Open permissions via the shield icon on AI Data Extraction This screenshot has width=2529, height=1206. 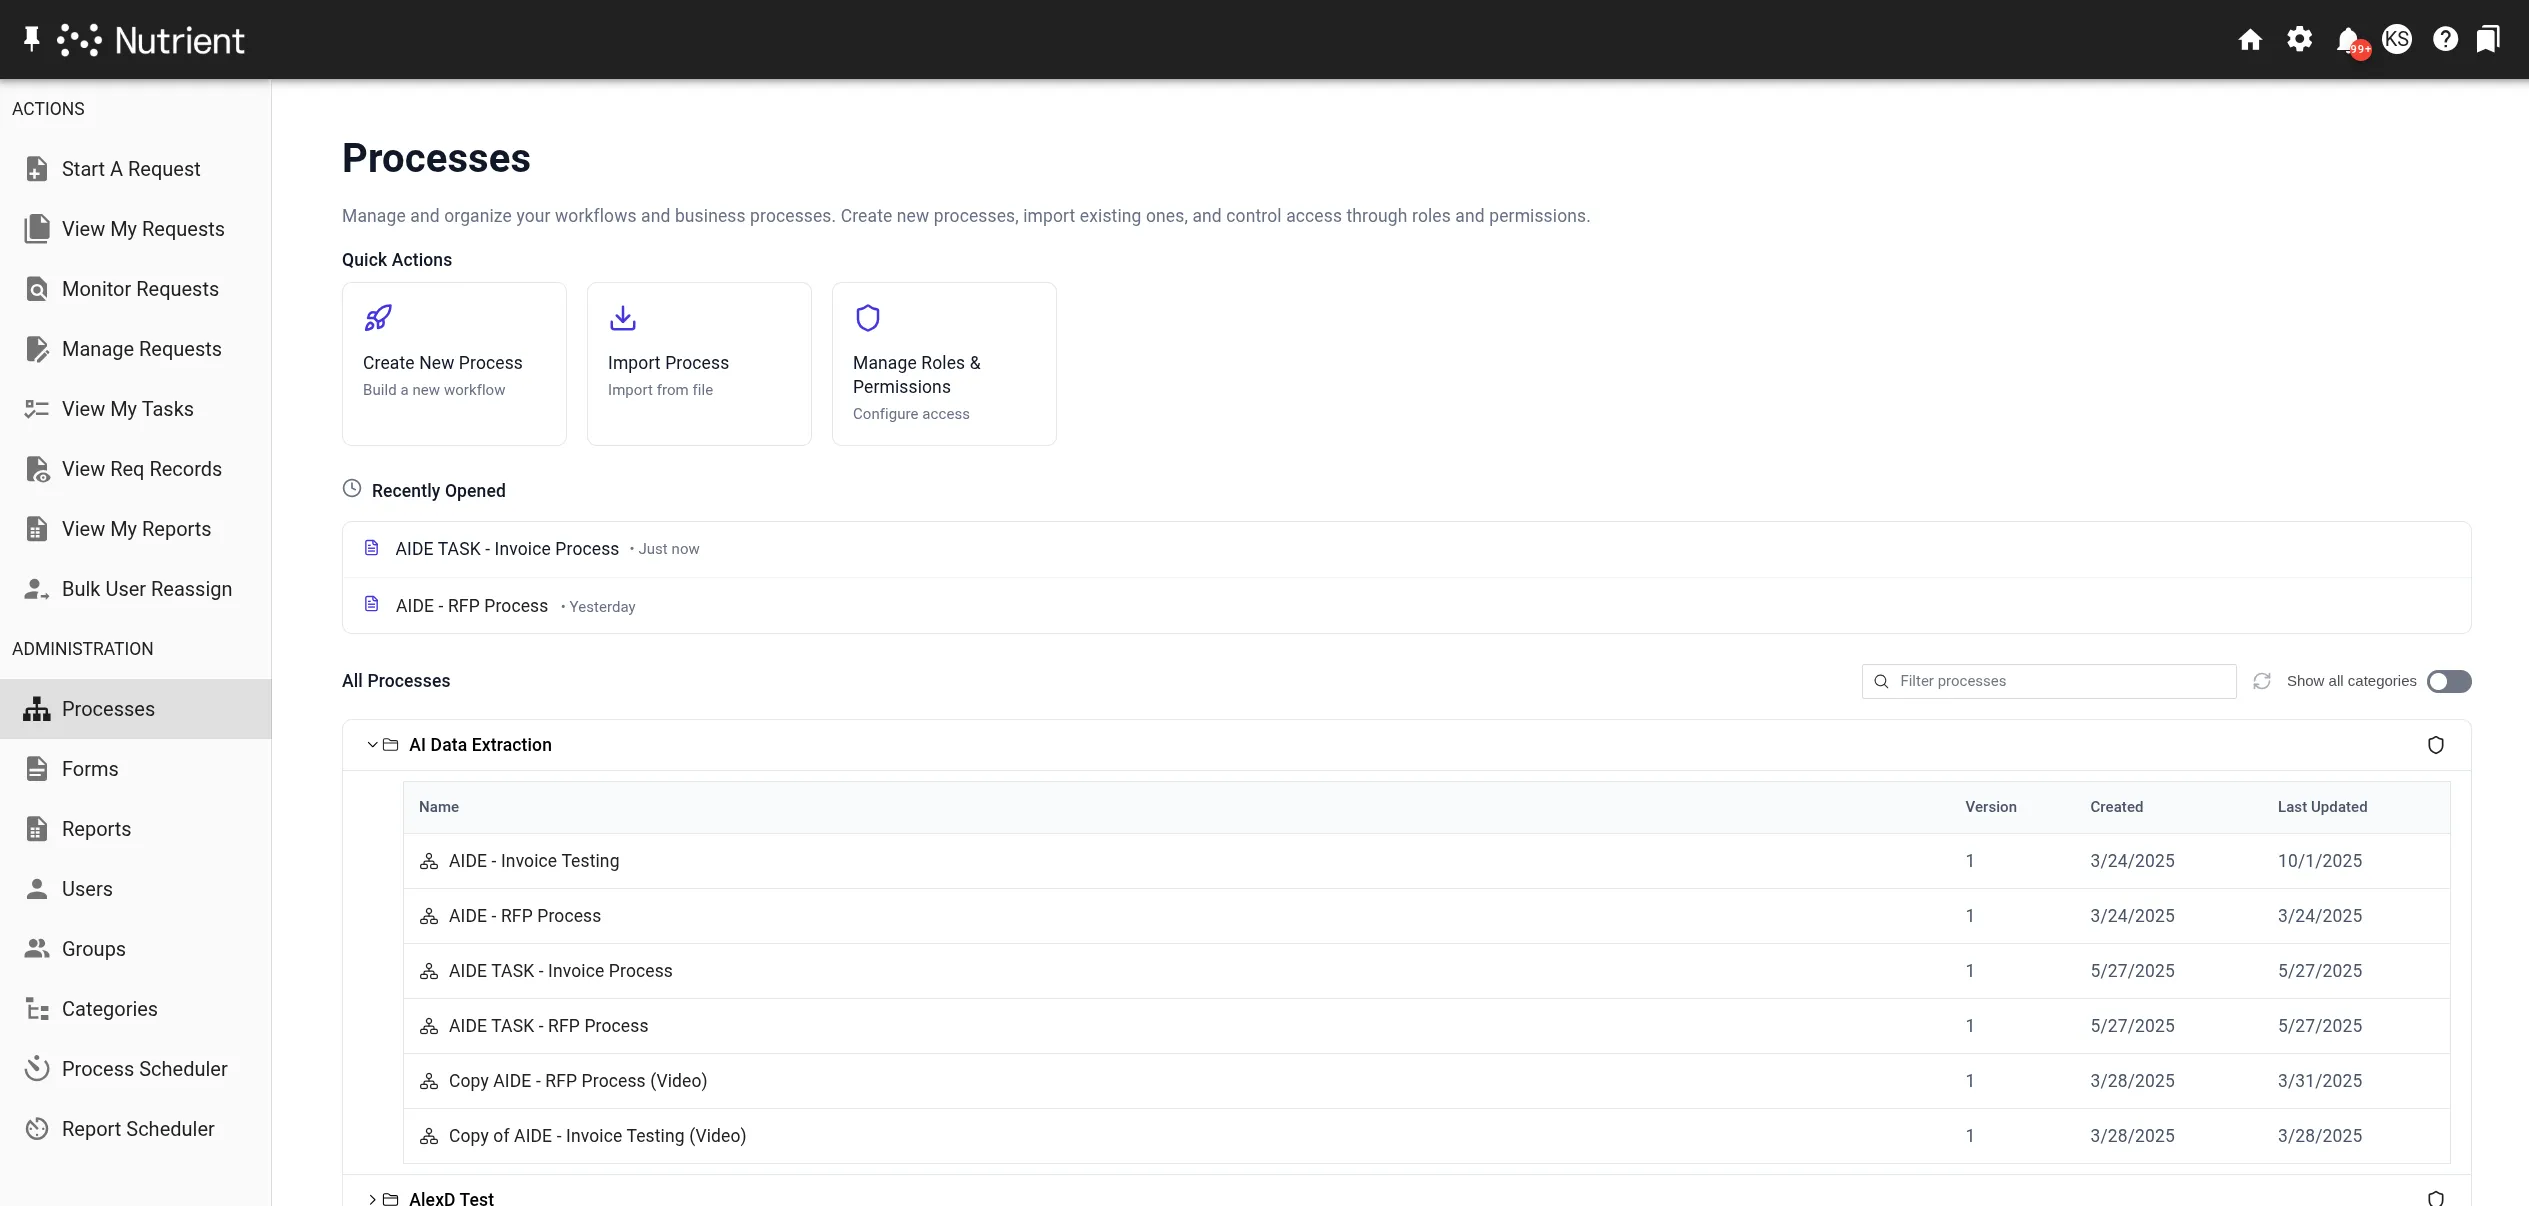tap(2436, 745)
